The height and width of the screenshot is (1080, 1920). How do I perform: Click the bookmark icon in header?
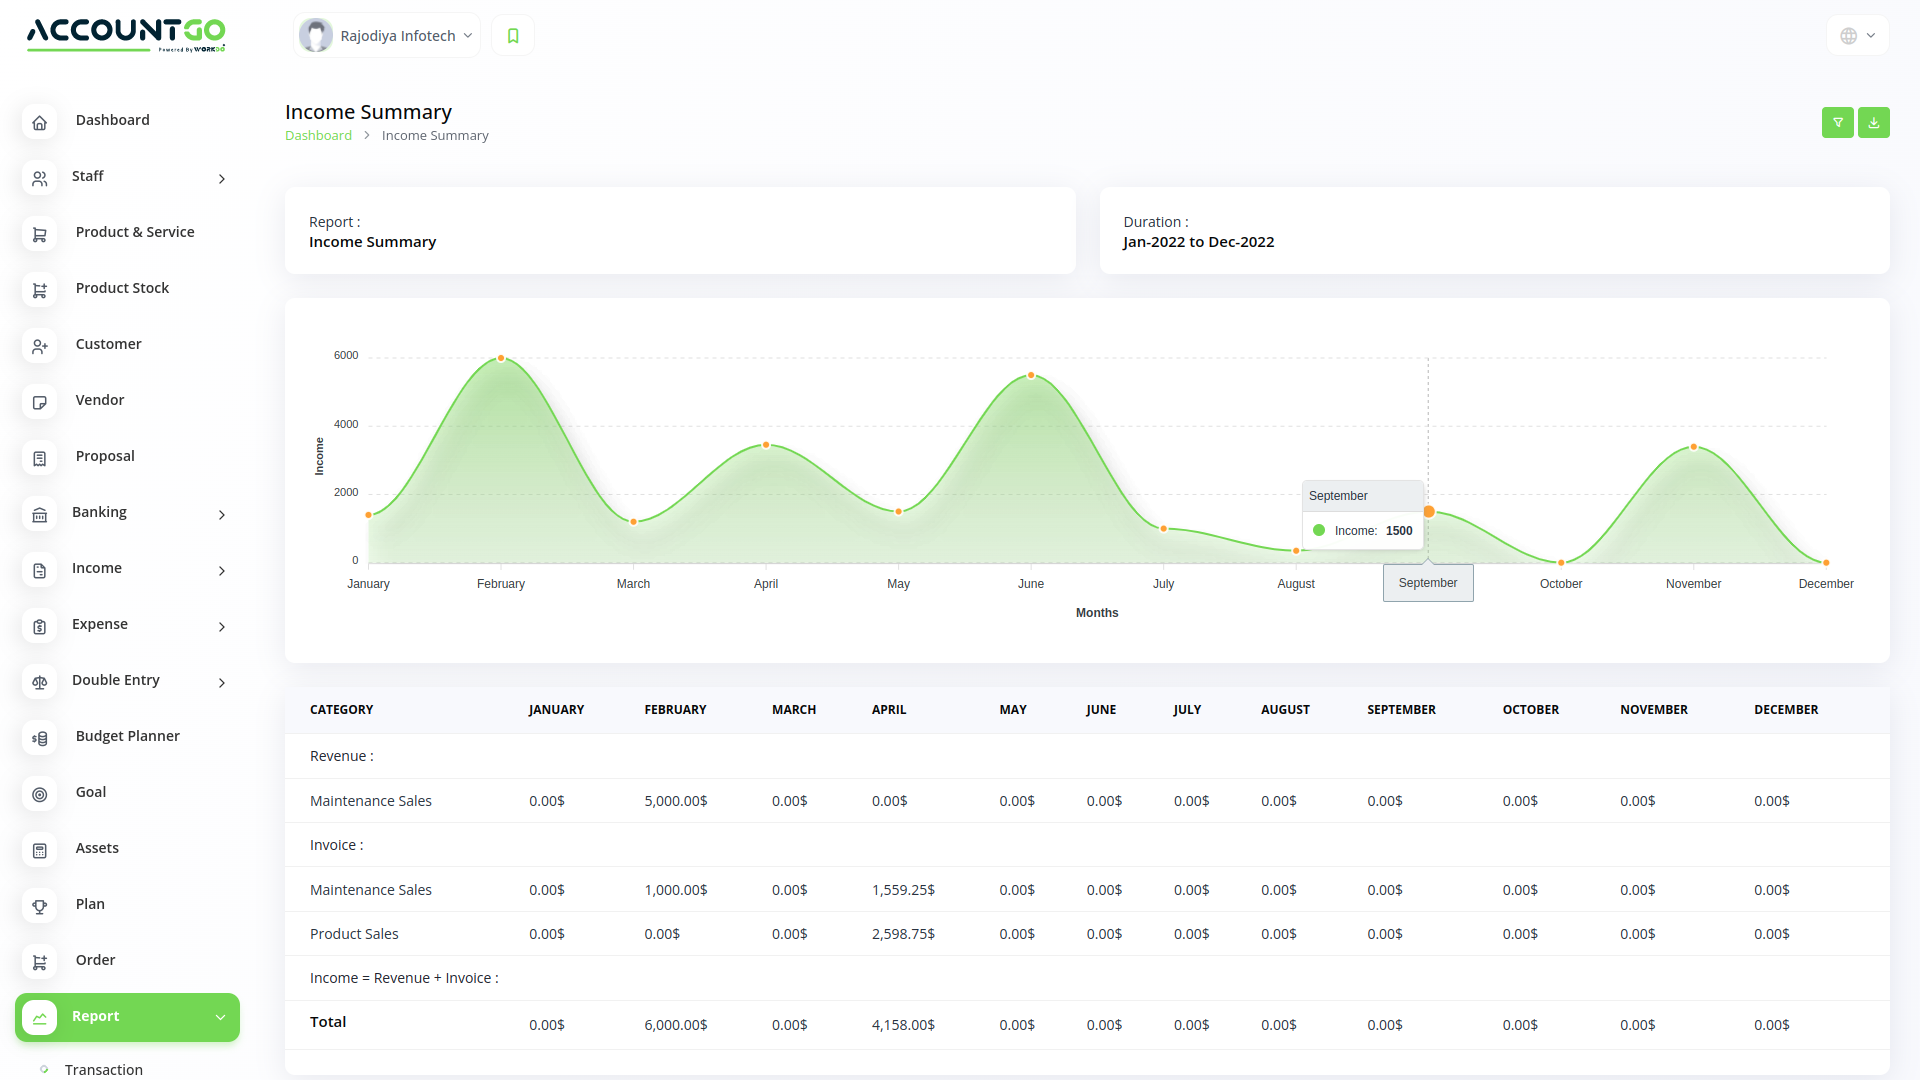tap(513, 36)
